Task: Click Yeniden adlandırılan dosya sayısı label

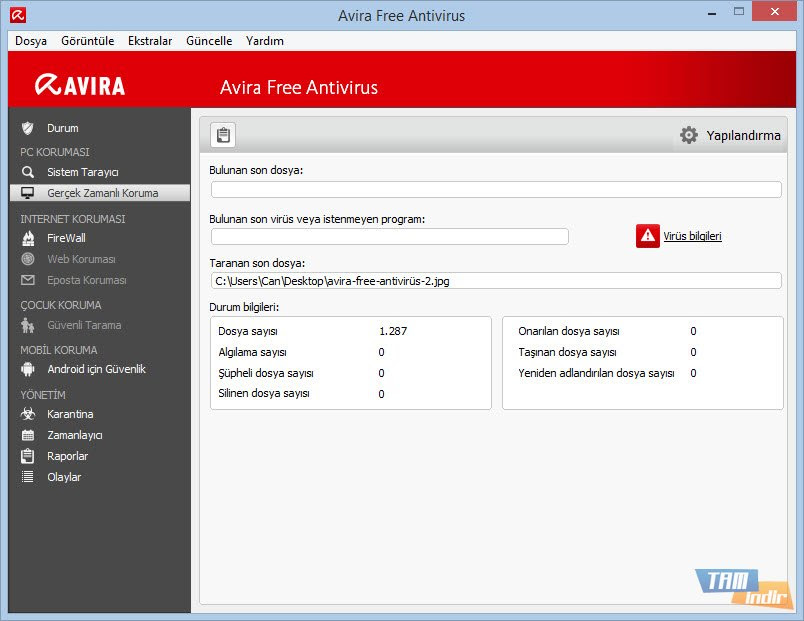Action: click(596, 373)
